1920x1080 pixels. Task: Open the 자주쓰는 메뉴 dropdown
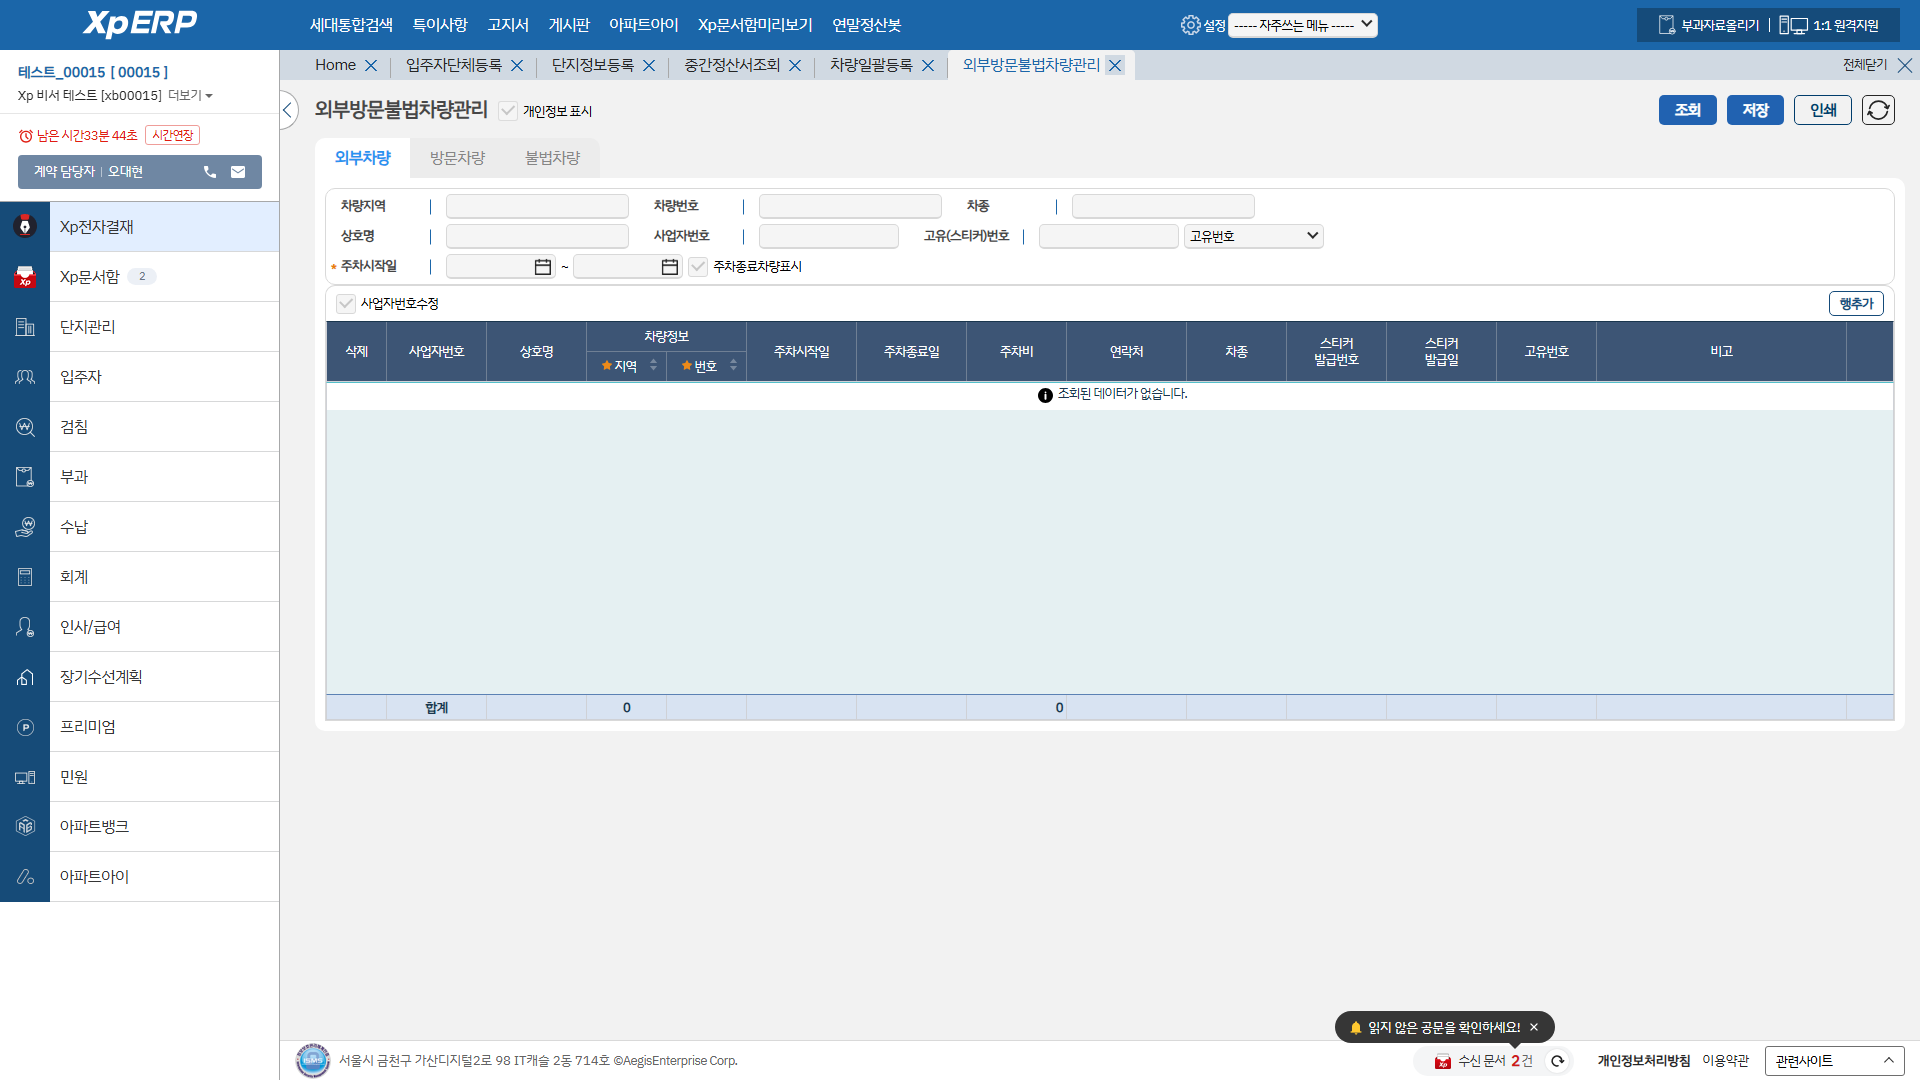(x=1302, y=25)
